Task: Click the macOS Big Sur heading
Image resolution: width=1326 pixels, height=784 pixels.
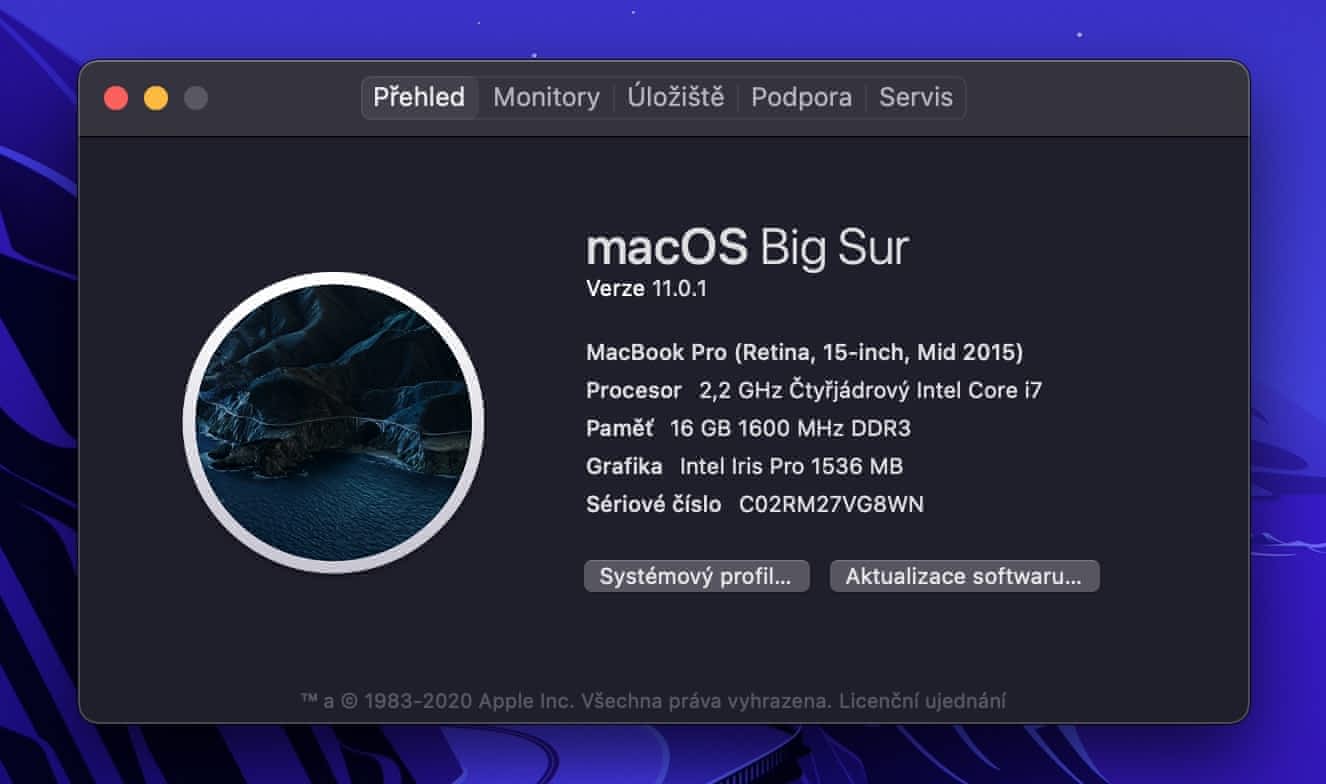Action: (747, 247)
